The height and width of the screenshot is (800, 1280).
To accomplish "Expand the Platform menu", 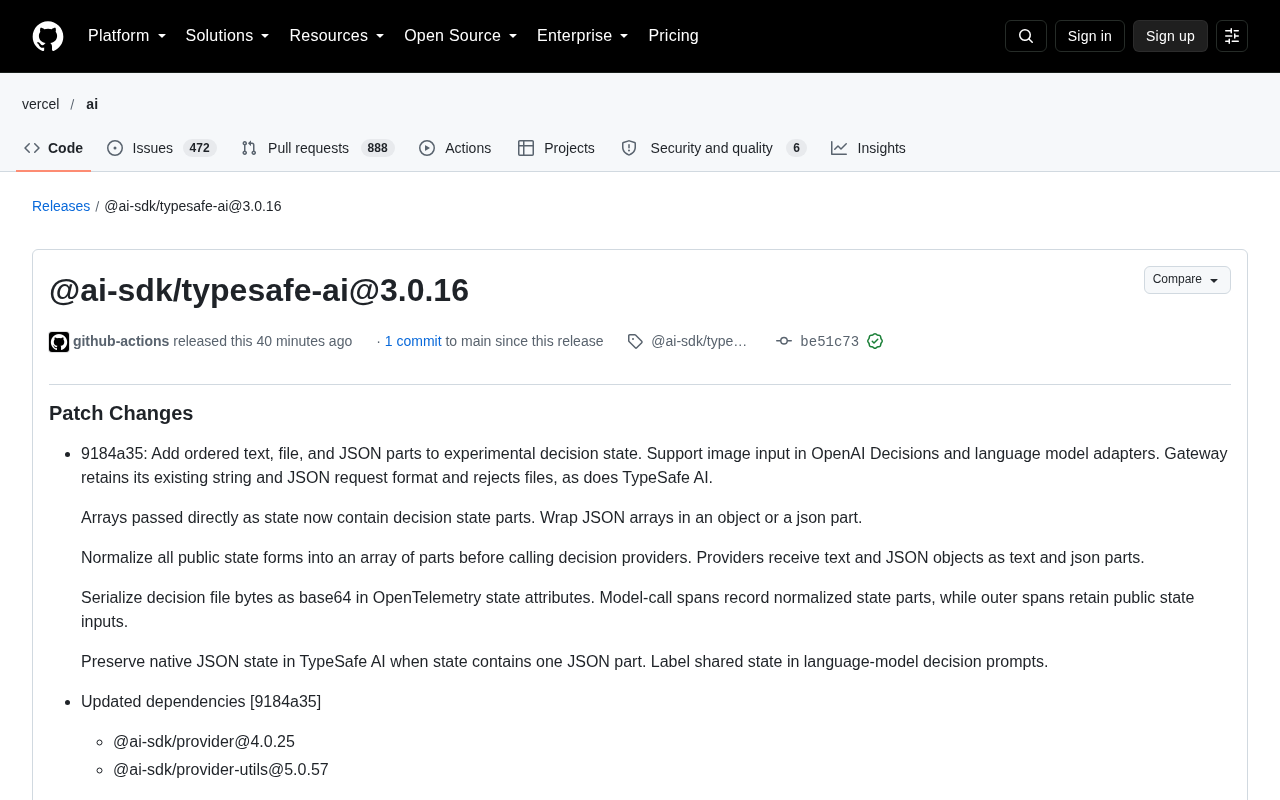I will click(x=127, y=36).
